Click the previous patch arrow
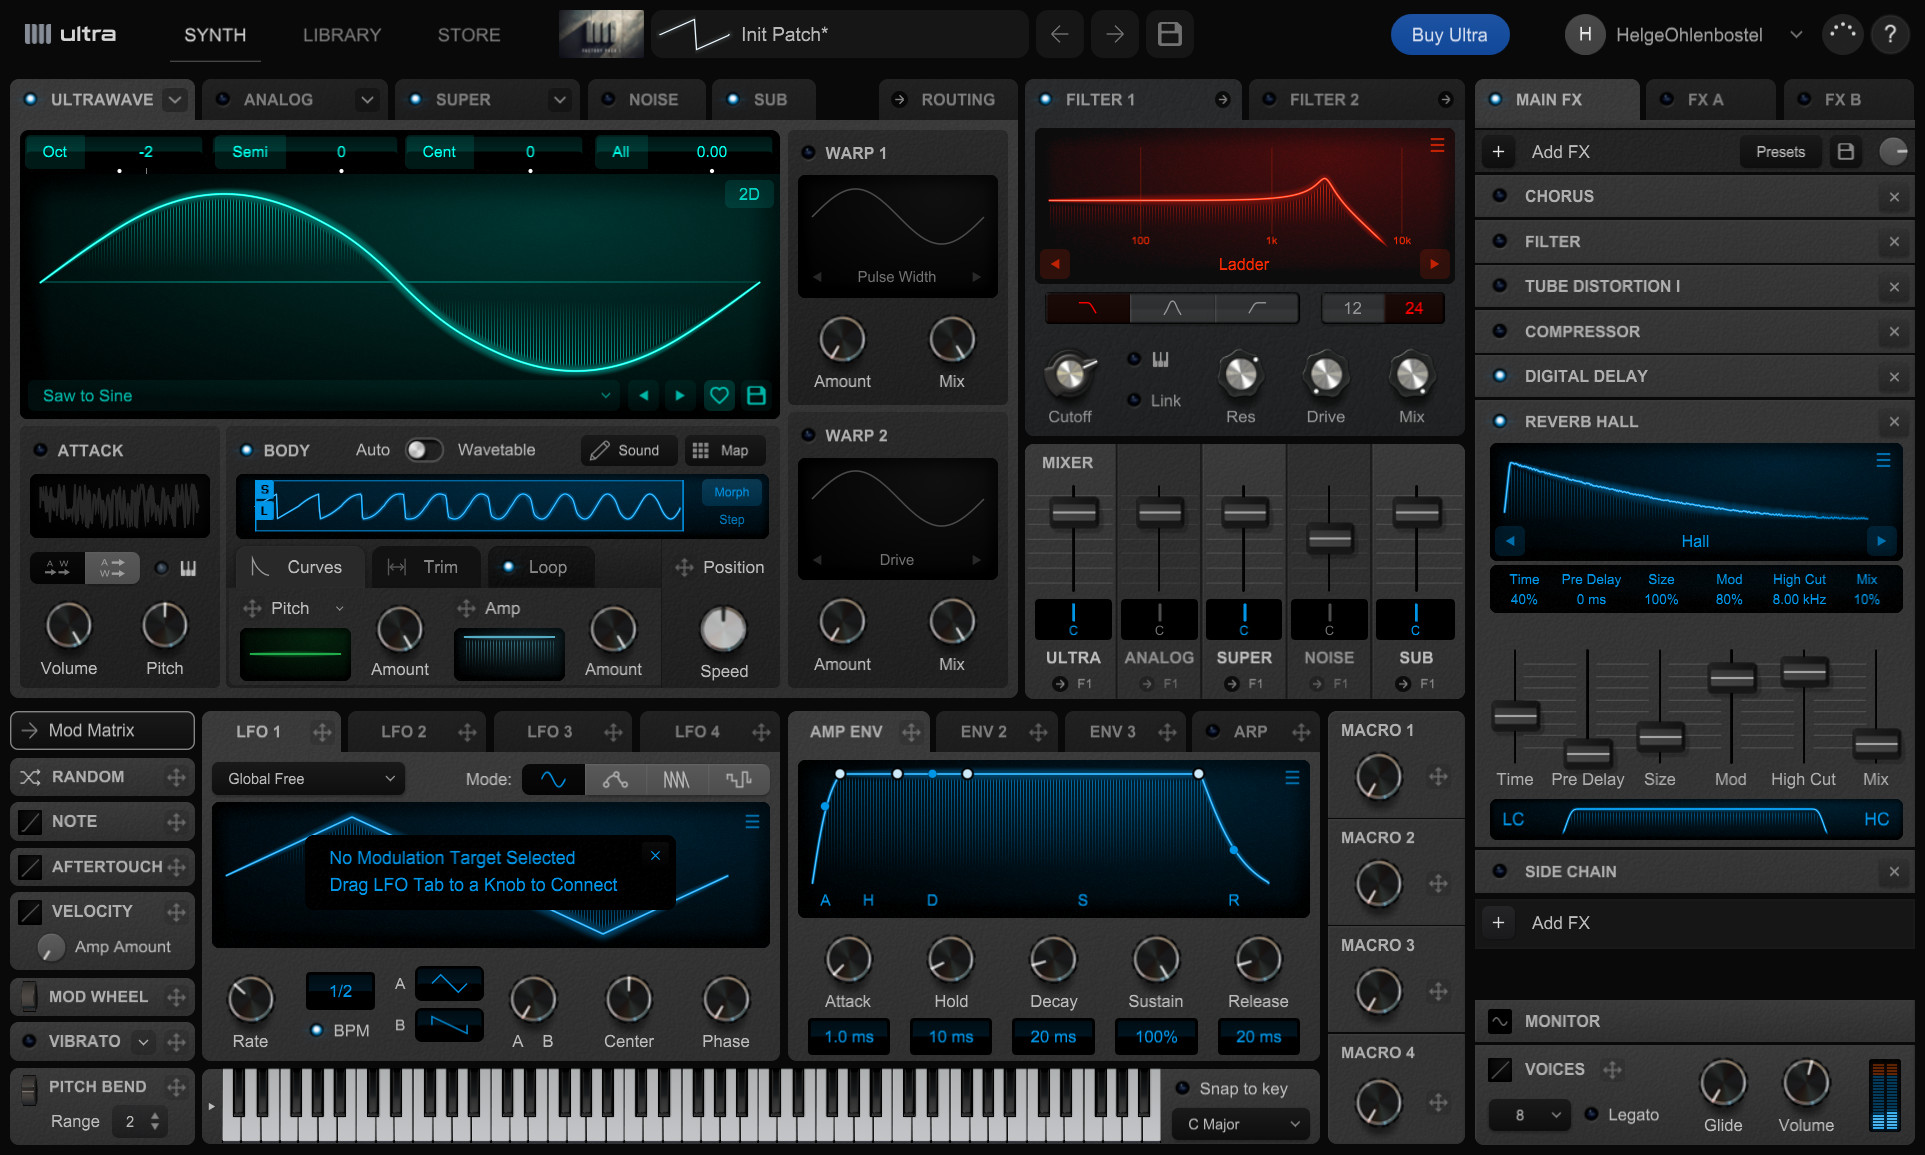 click(x=1059, y=35)
